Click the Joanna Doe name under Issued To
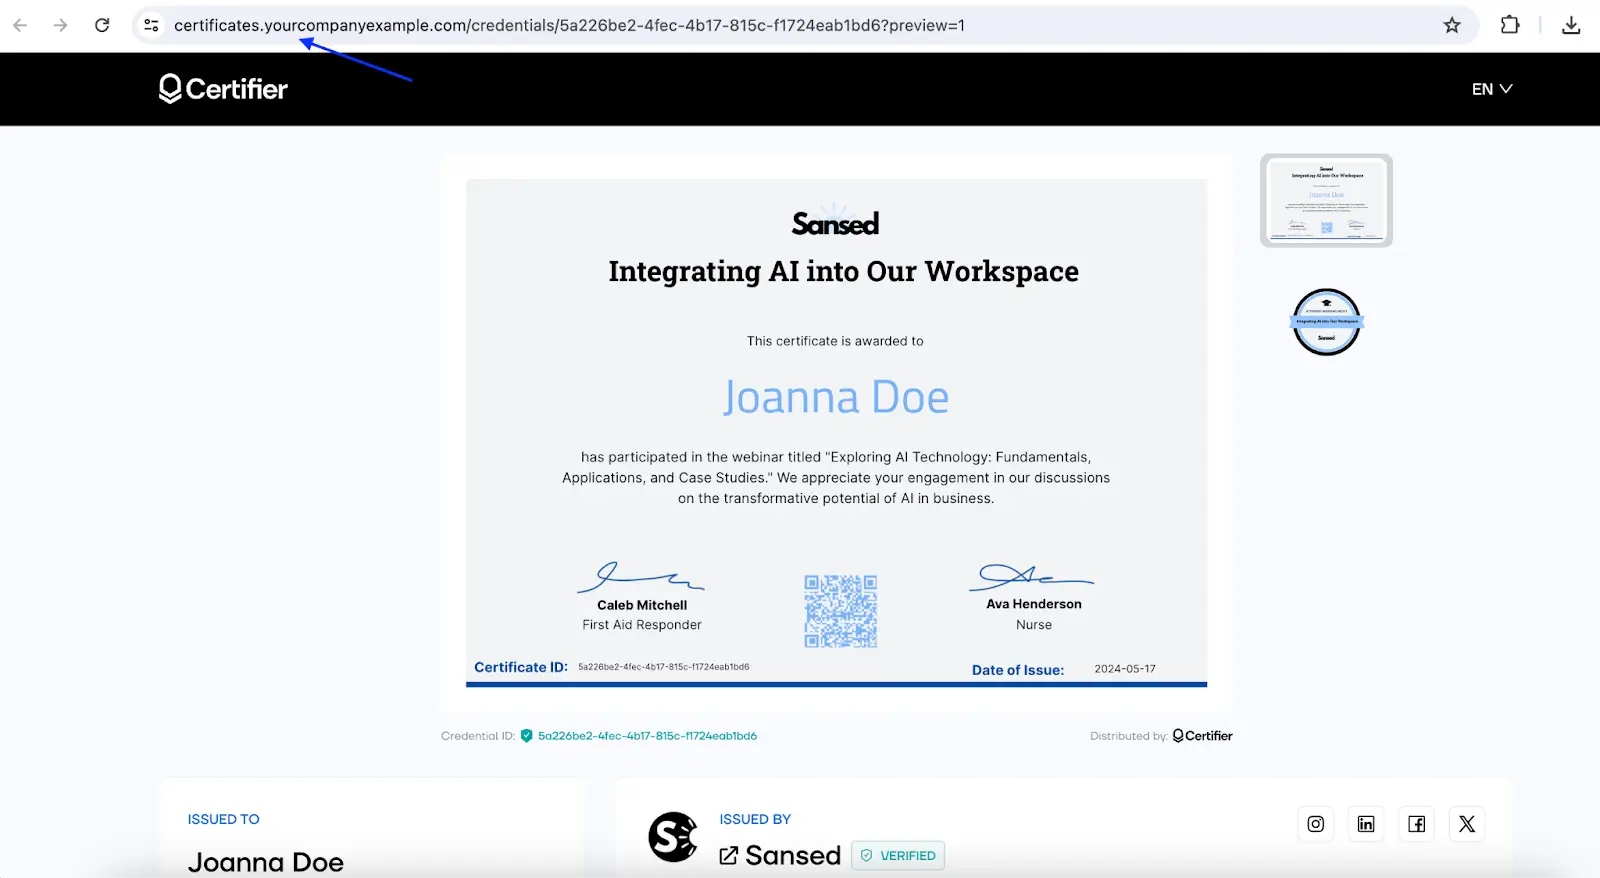This screenshot has width=1600, height=878. click(x=266, y=862)
